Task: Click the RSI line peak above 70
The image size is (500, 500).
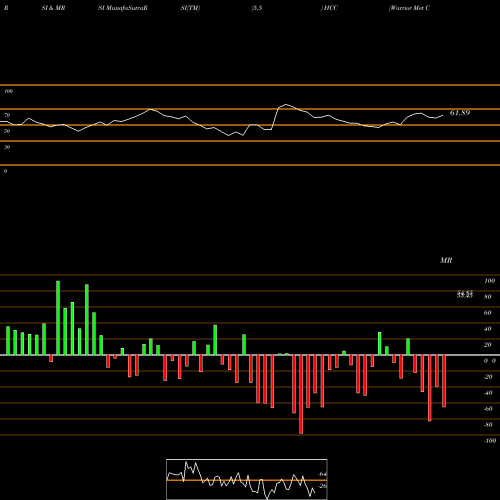Action: 286,104
